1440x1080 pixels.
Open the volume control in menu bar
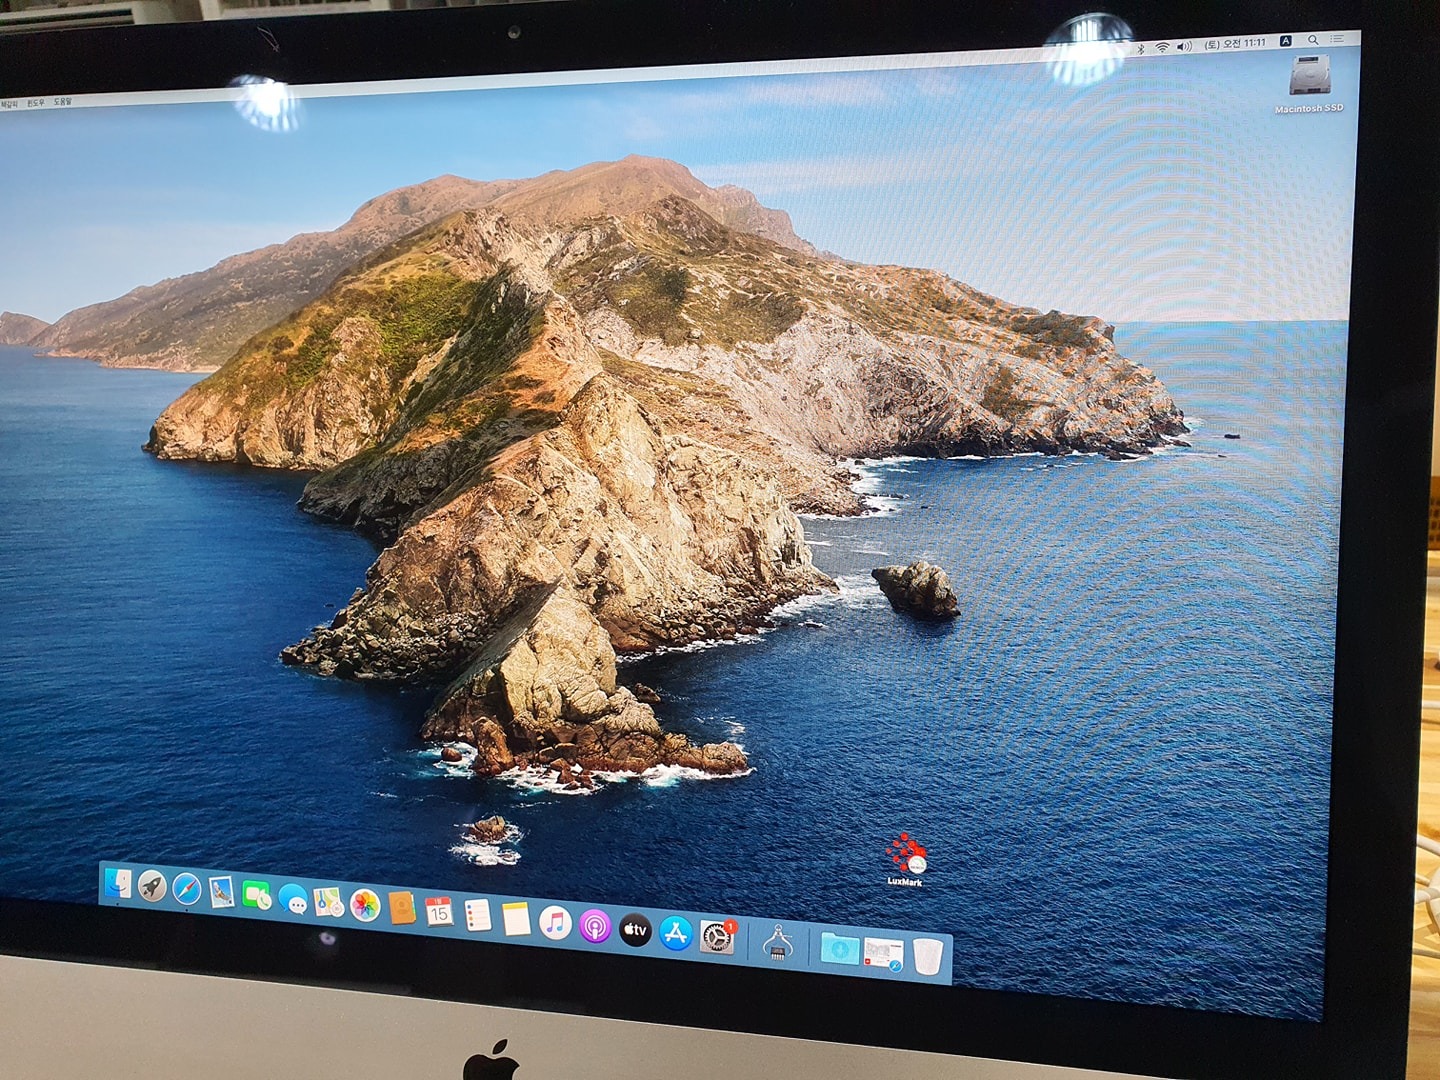(1184, 46)
